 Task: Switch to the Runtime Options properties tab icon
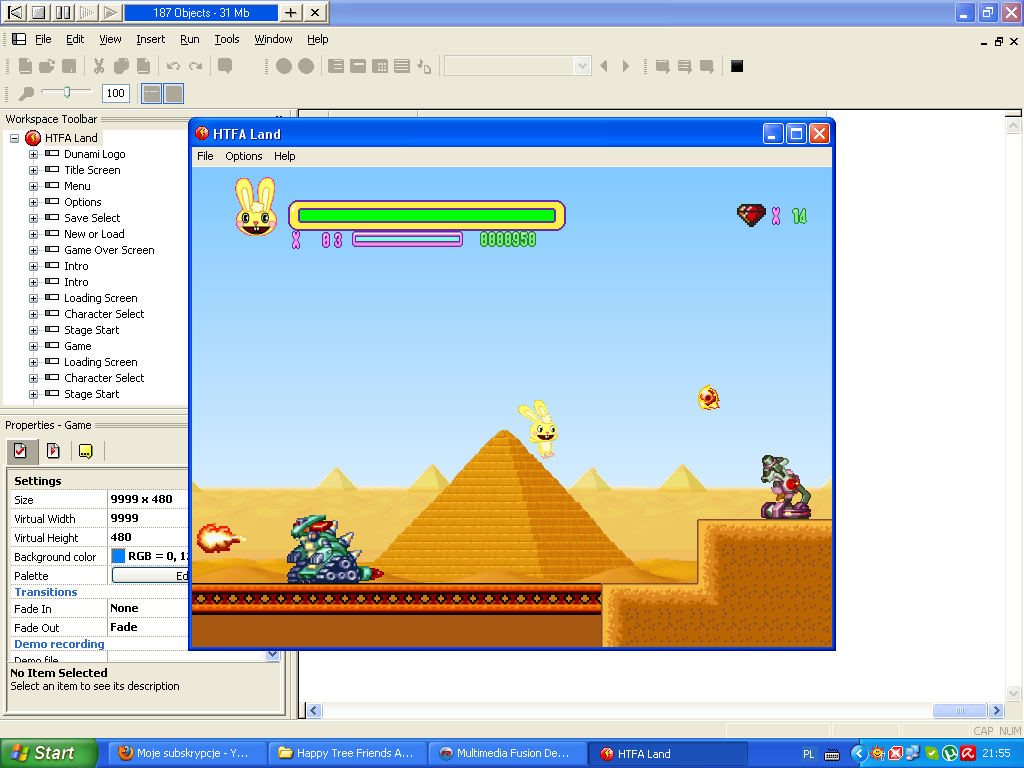pyautogui.click(x=54, y=451)
